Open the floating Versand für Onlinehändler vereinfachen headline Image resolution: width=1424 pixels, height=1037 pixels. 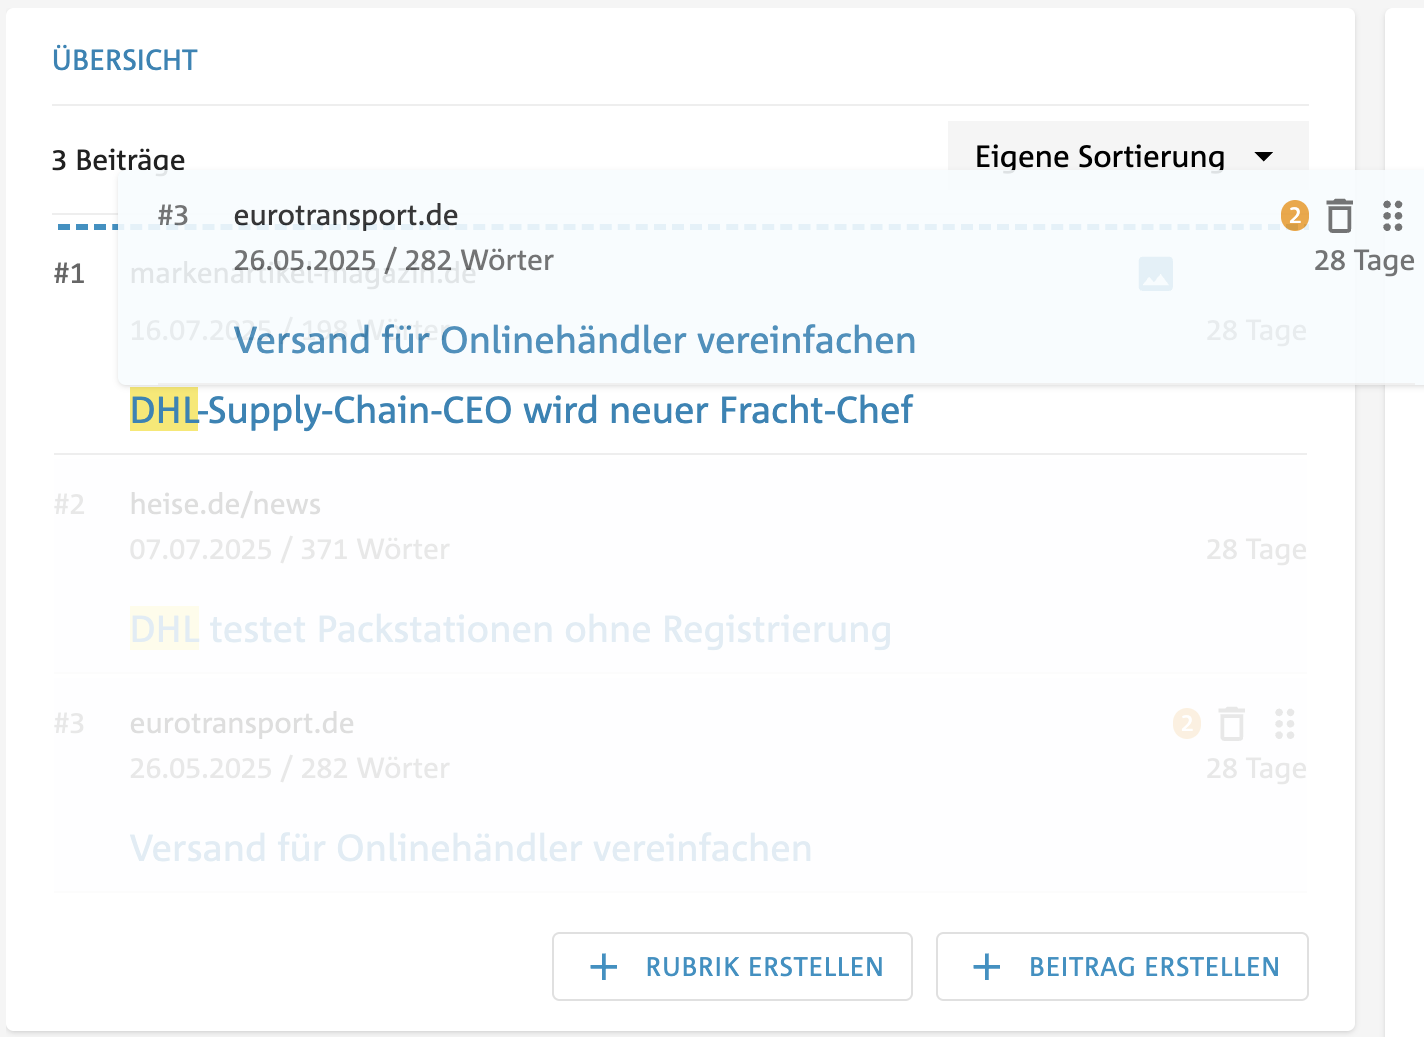[x=575, y=340]
